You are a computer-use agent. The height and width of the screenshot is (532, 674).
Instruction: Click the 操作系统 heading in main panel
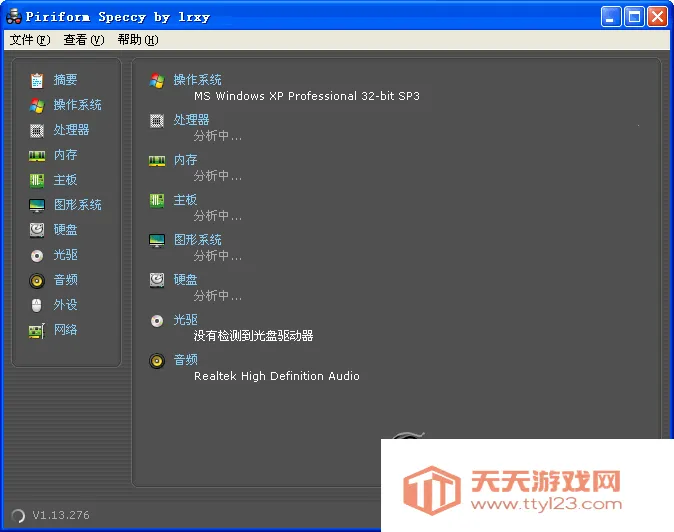(x=197, y=80)
